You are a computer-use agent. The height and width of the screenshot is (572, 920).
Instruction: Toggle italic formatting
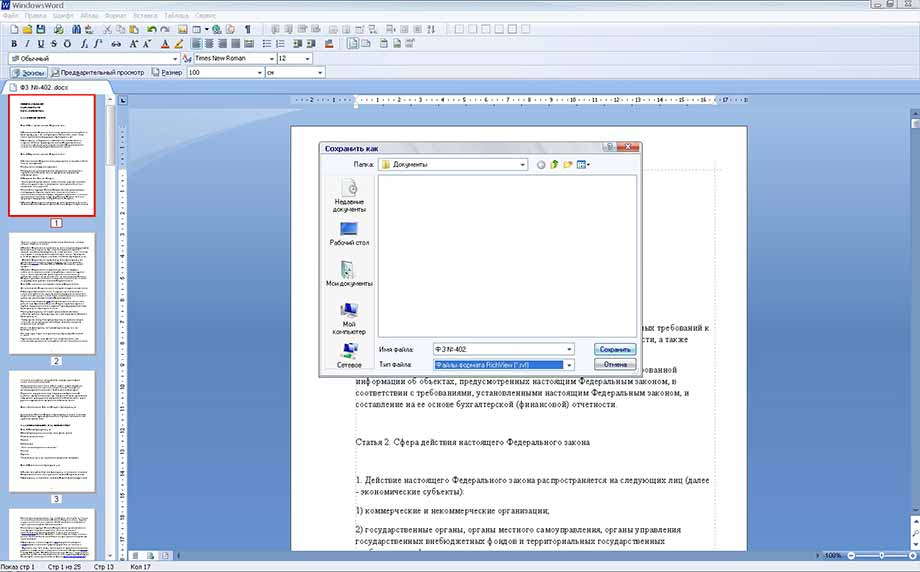tap(27, 44)
